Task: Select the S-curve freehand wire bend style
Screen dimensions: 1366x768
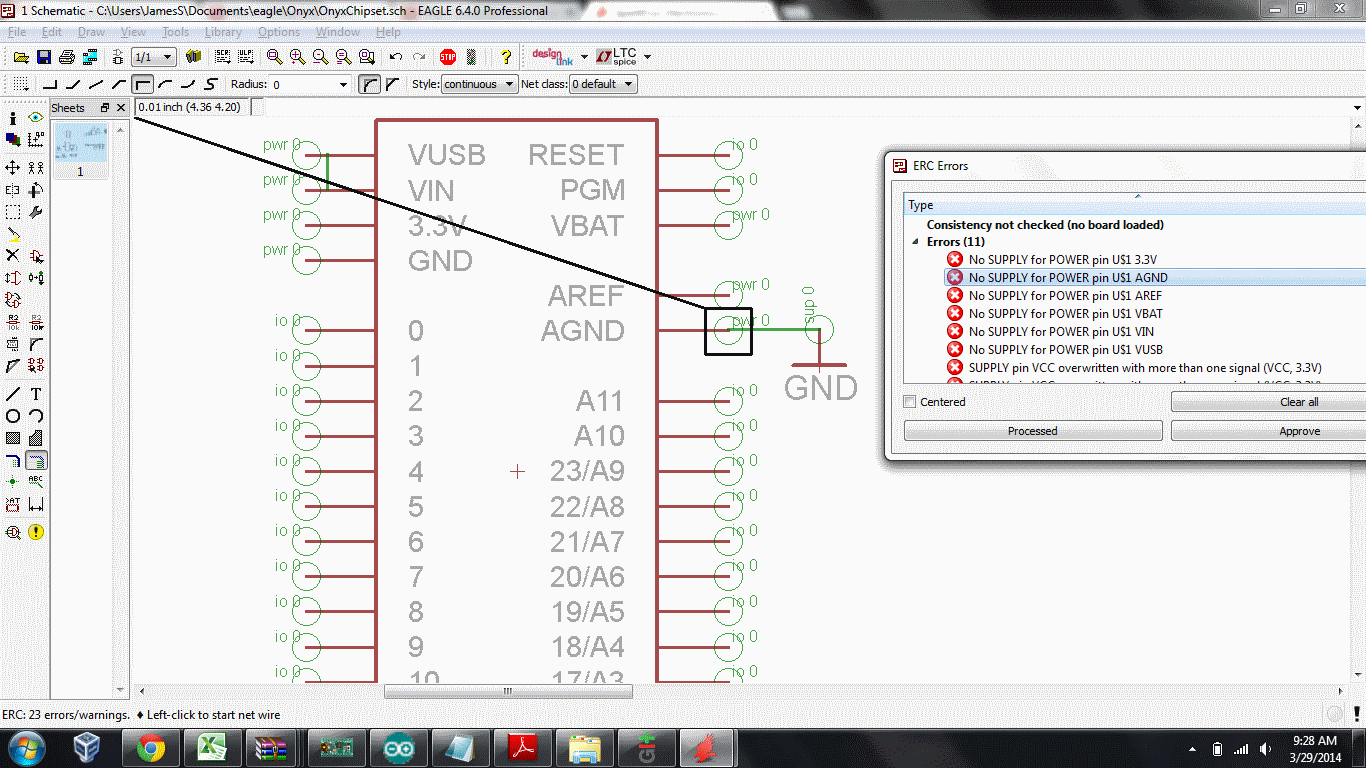Action: pyautogui.click(x=211, y=84)
